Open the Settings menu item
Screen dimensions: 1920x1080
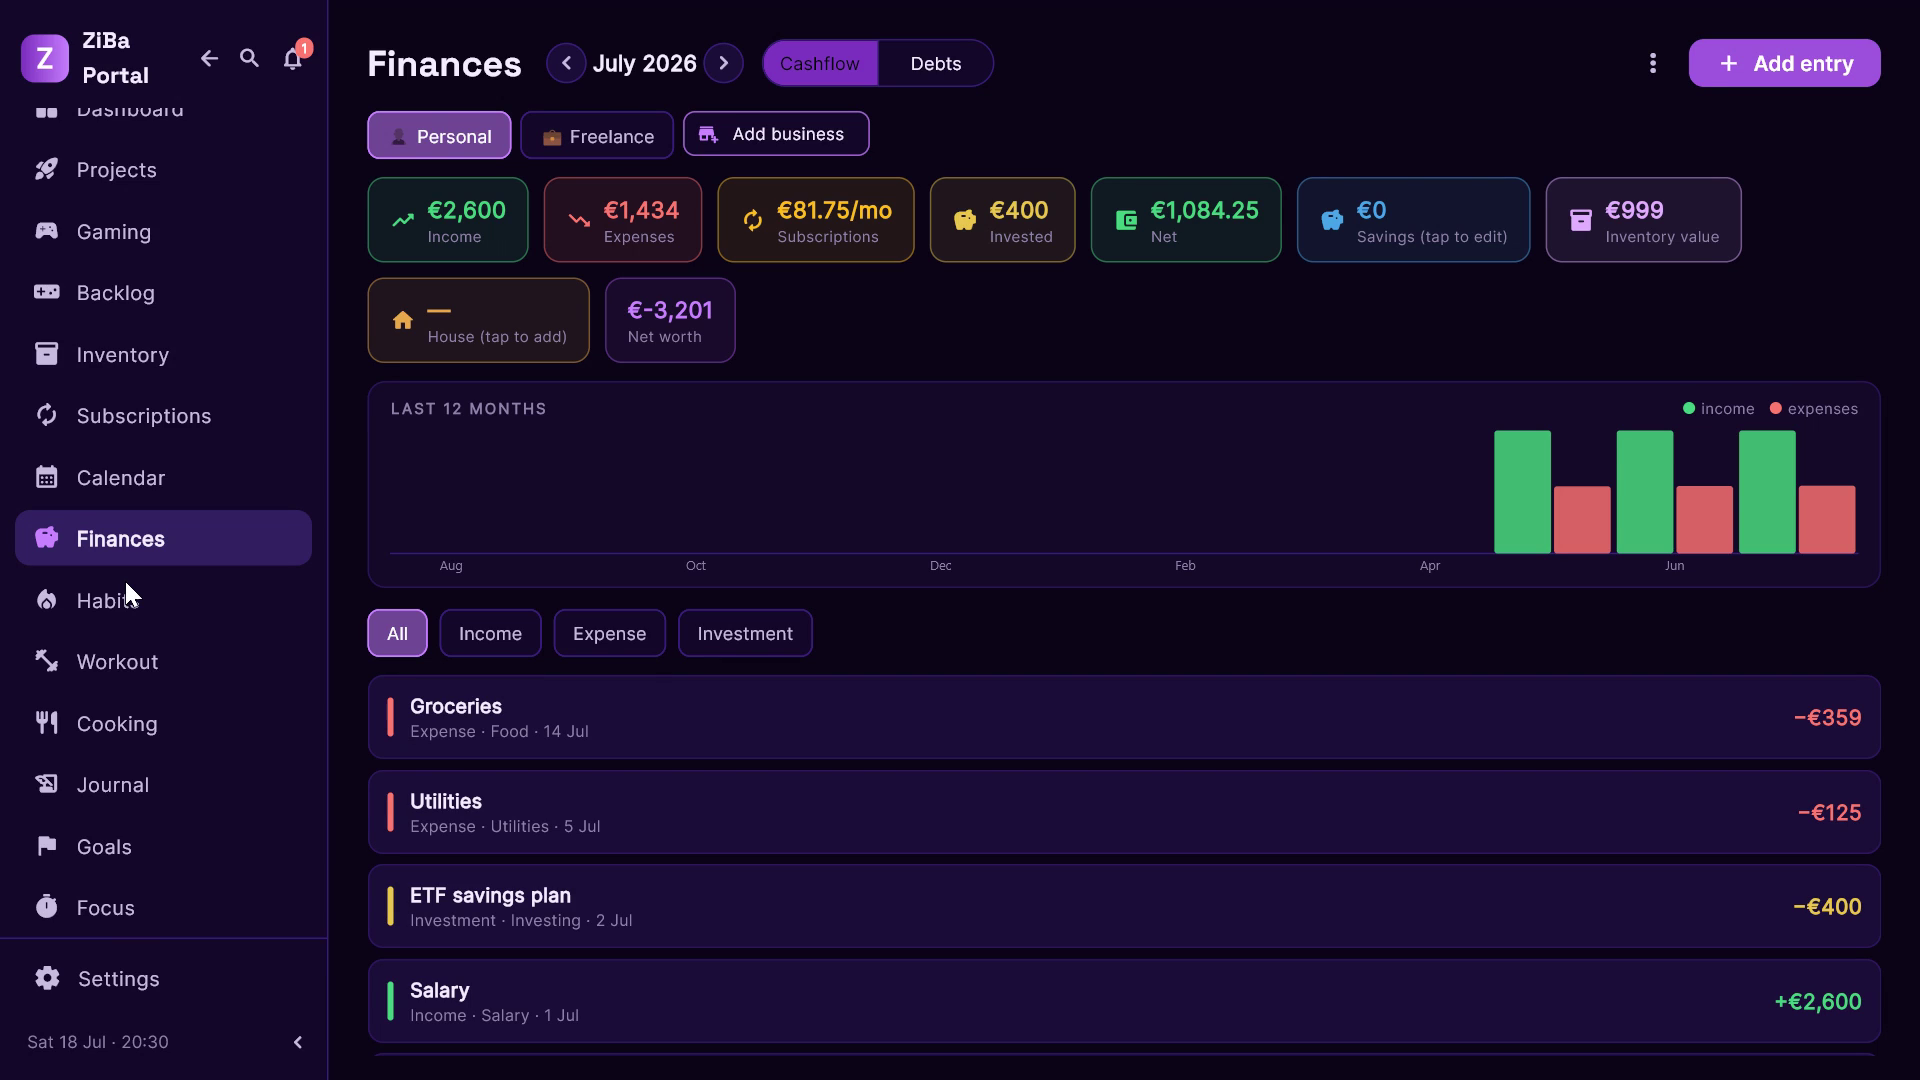(163, 978)
